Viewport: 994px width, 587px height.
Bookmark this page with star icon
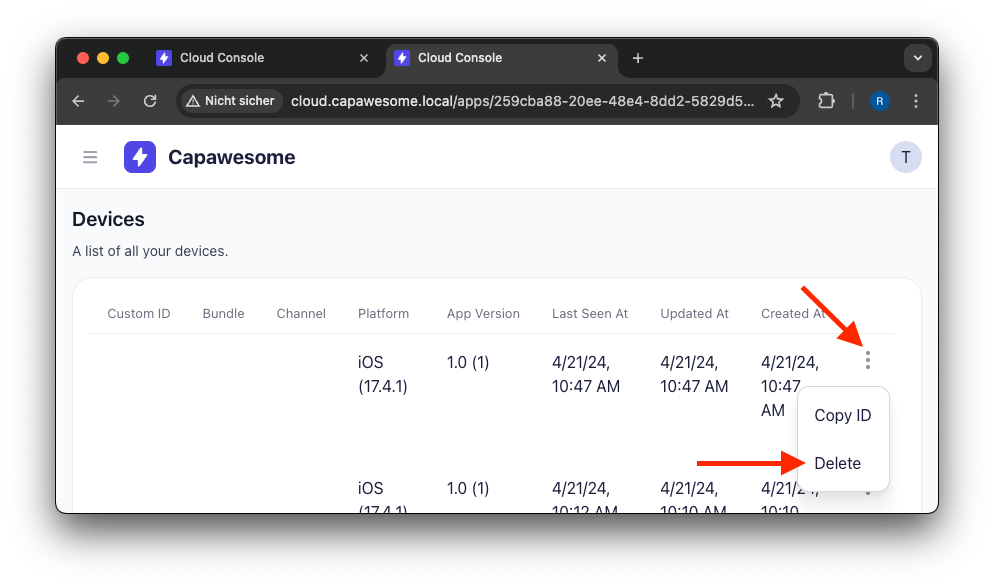tap(776, 101)
